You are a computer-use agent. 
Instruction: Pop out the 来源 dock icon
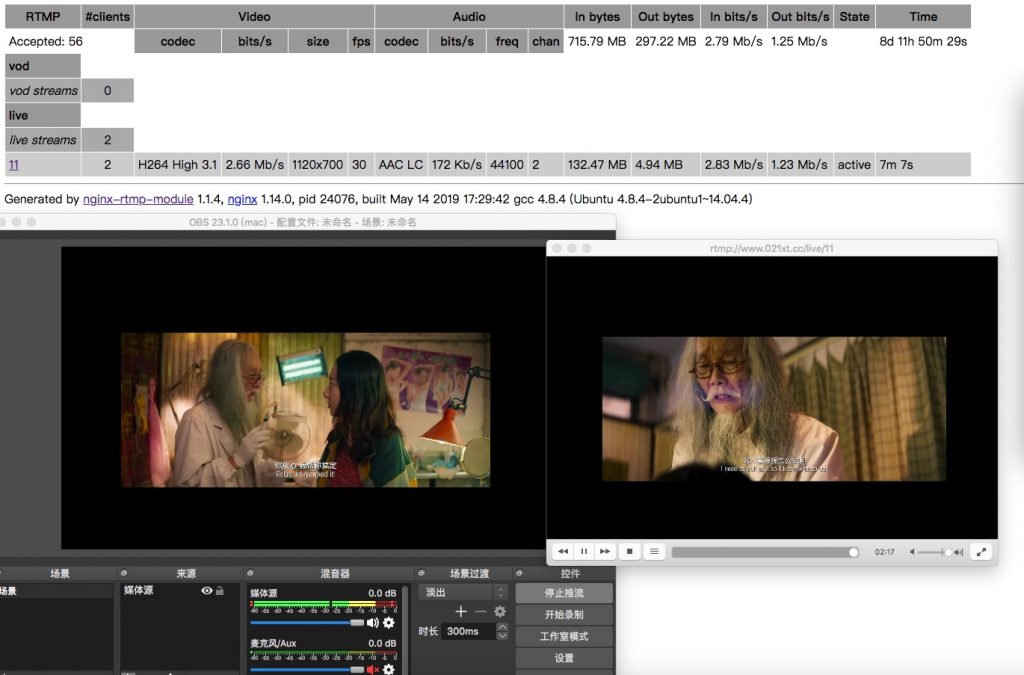[x=123, y=573]
